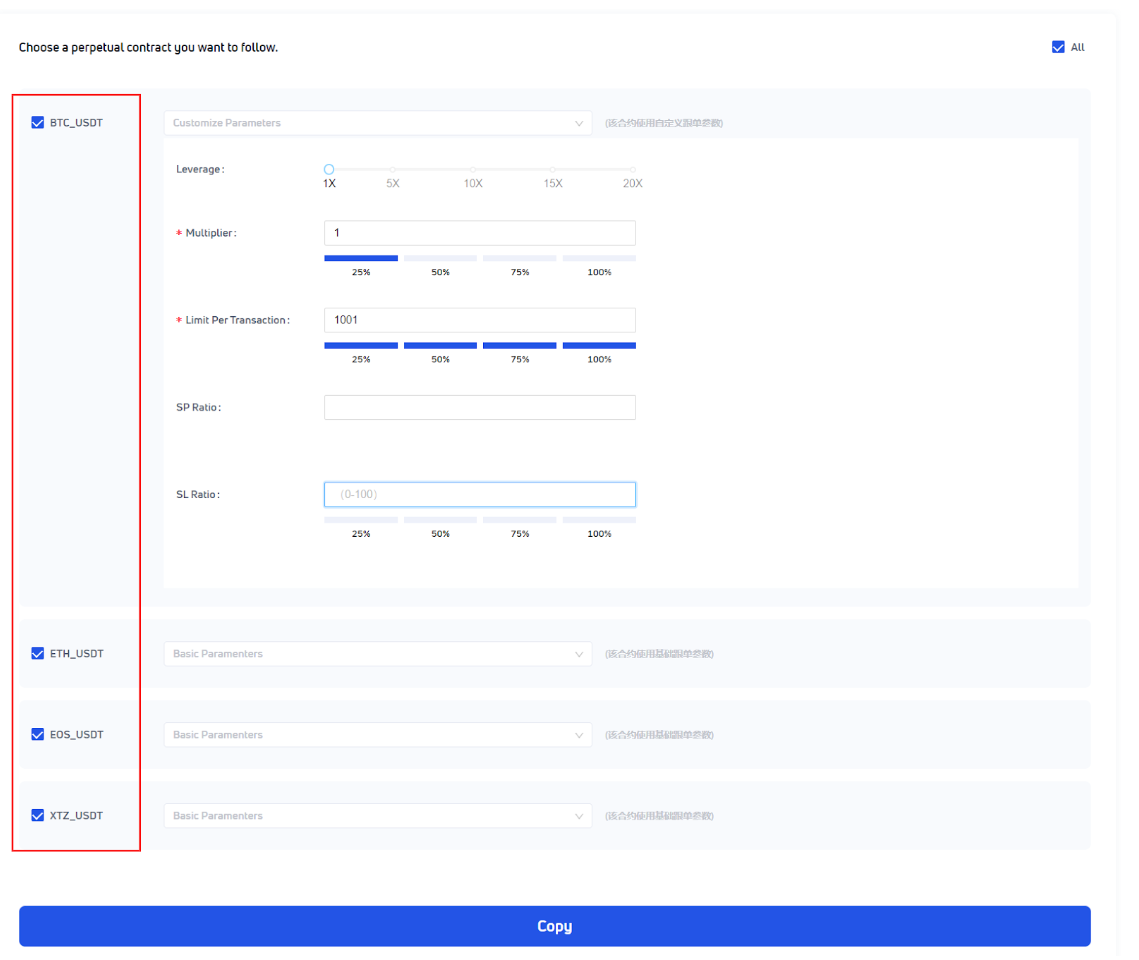This screenshot has width=1139, height=960.
Task: Focus the SP Ratio input field
Action: [479, 407]
